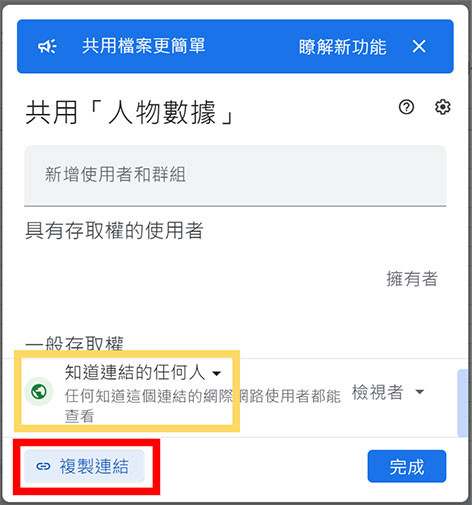The image size is (472, 505).
Task: Click the 具有存取權的使用者 section heading
Action: (x=114, y=230)
